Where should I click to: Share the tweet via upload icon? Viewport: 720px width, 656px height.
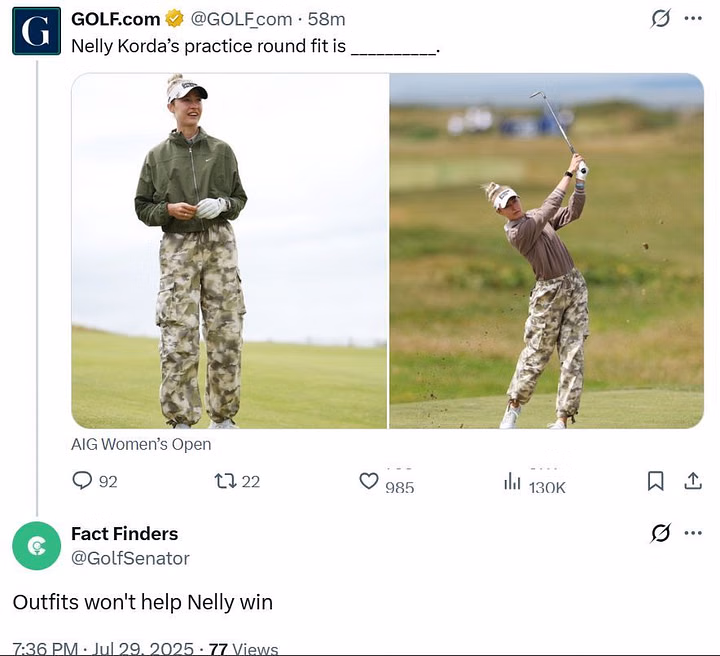692,481
